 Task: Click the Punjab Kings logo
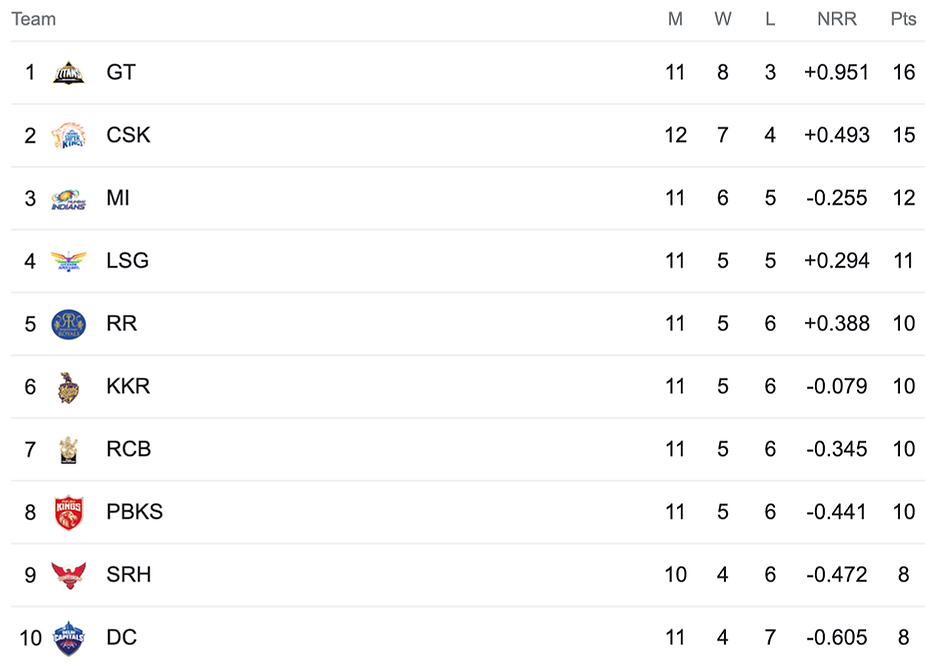pos(69,512)
